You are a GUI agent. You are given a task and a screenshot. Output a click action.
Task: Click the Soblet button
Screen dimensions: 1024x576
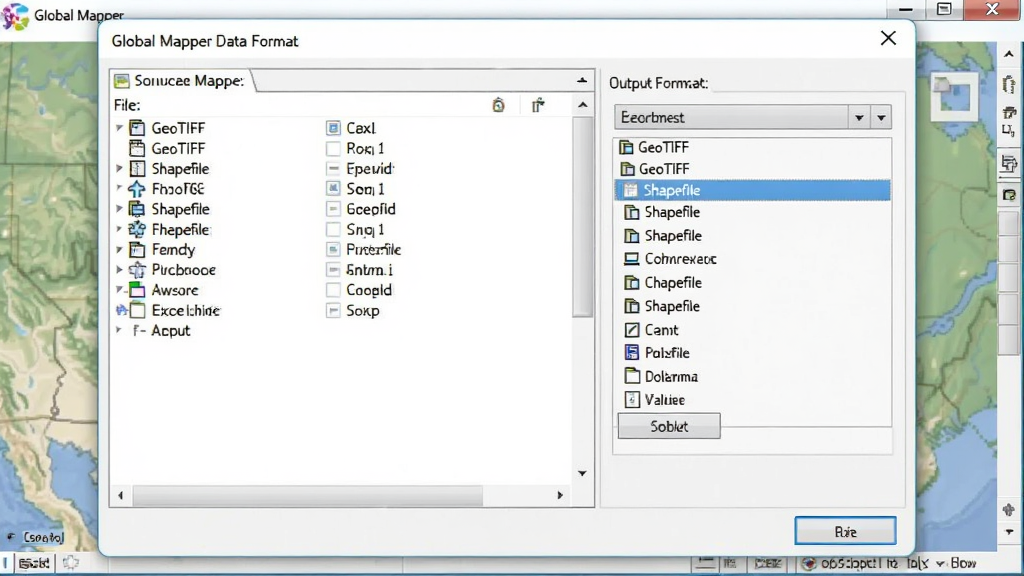669,426
